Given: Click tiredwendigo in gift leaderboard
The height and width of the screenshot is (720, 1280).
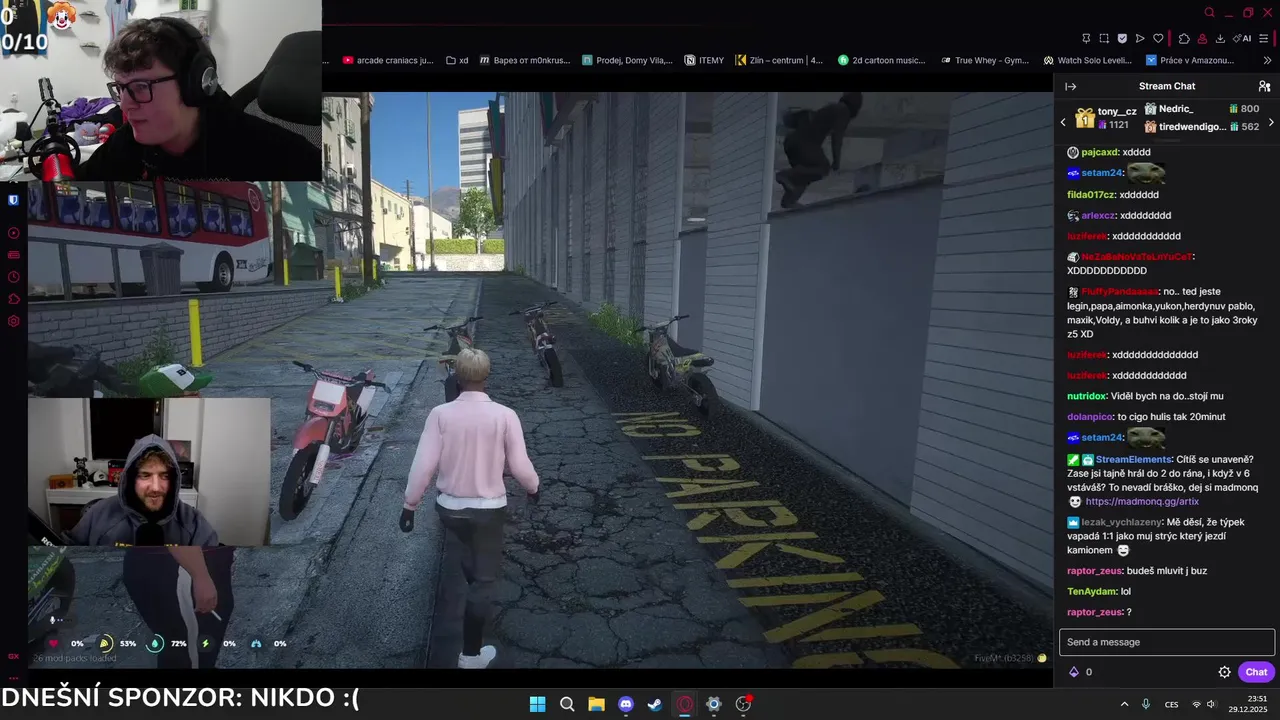Looking at the screenshot, I should point(1192,127).
